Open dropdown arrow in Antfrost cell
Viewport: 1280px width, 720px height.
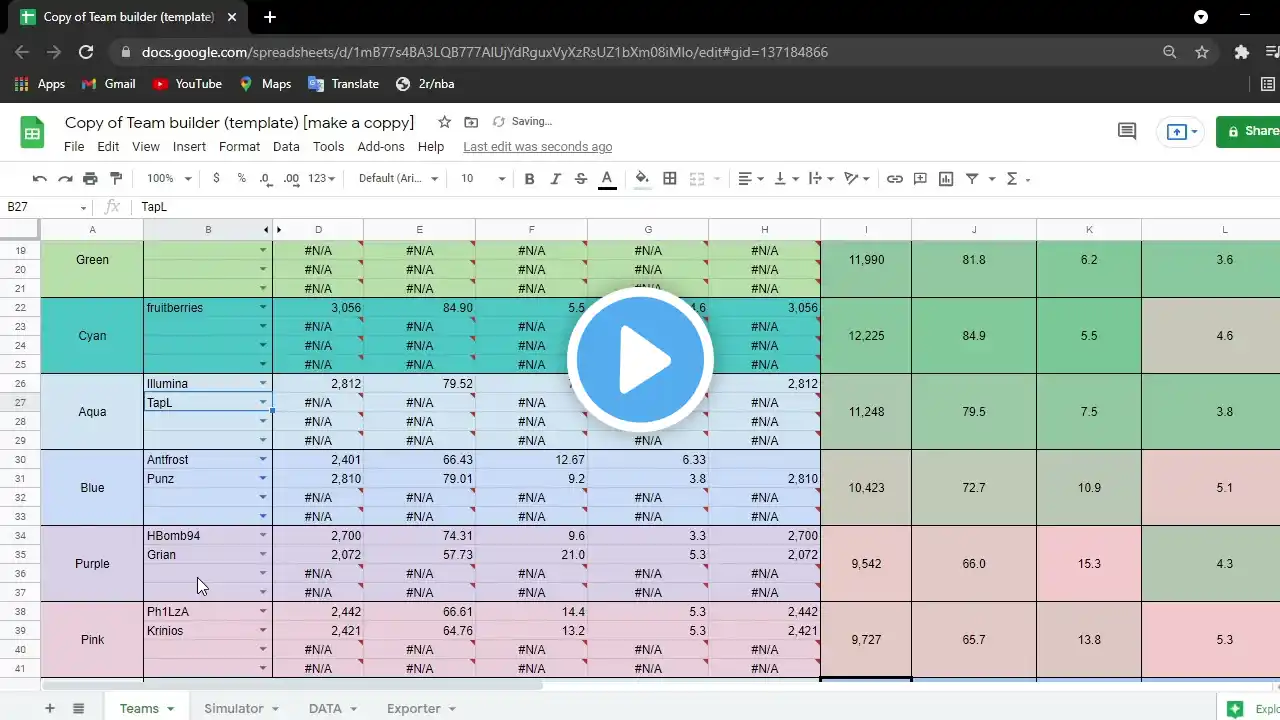(263, 459)
